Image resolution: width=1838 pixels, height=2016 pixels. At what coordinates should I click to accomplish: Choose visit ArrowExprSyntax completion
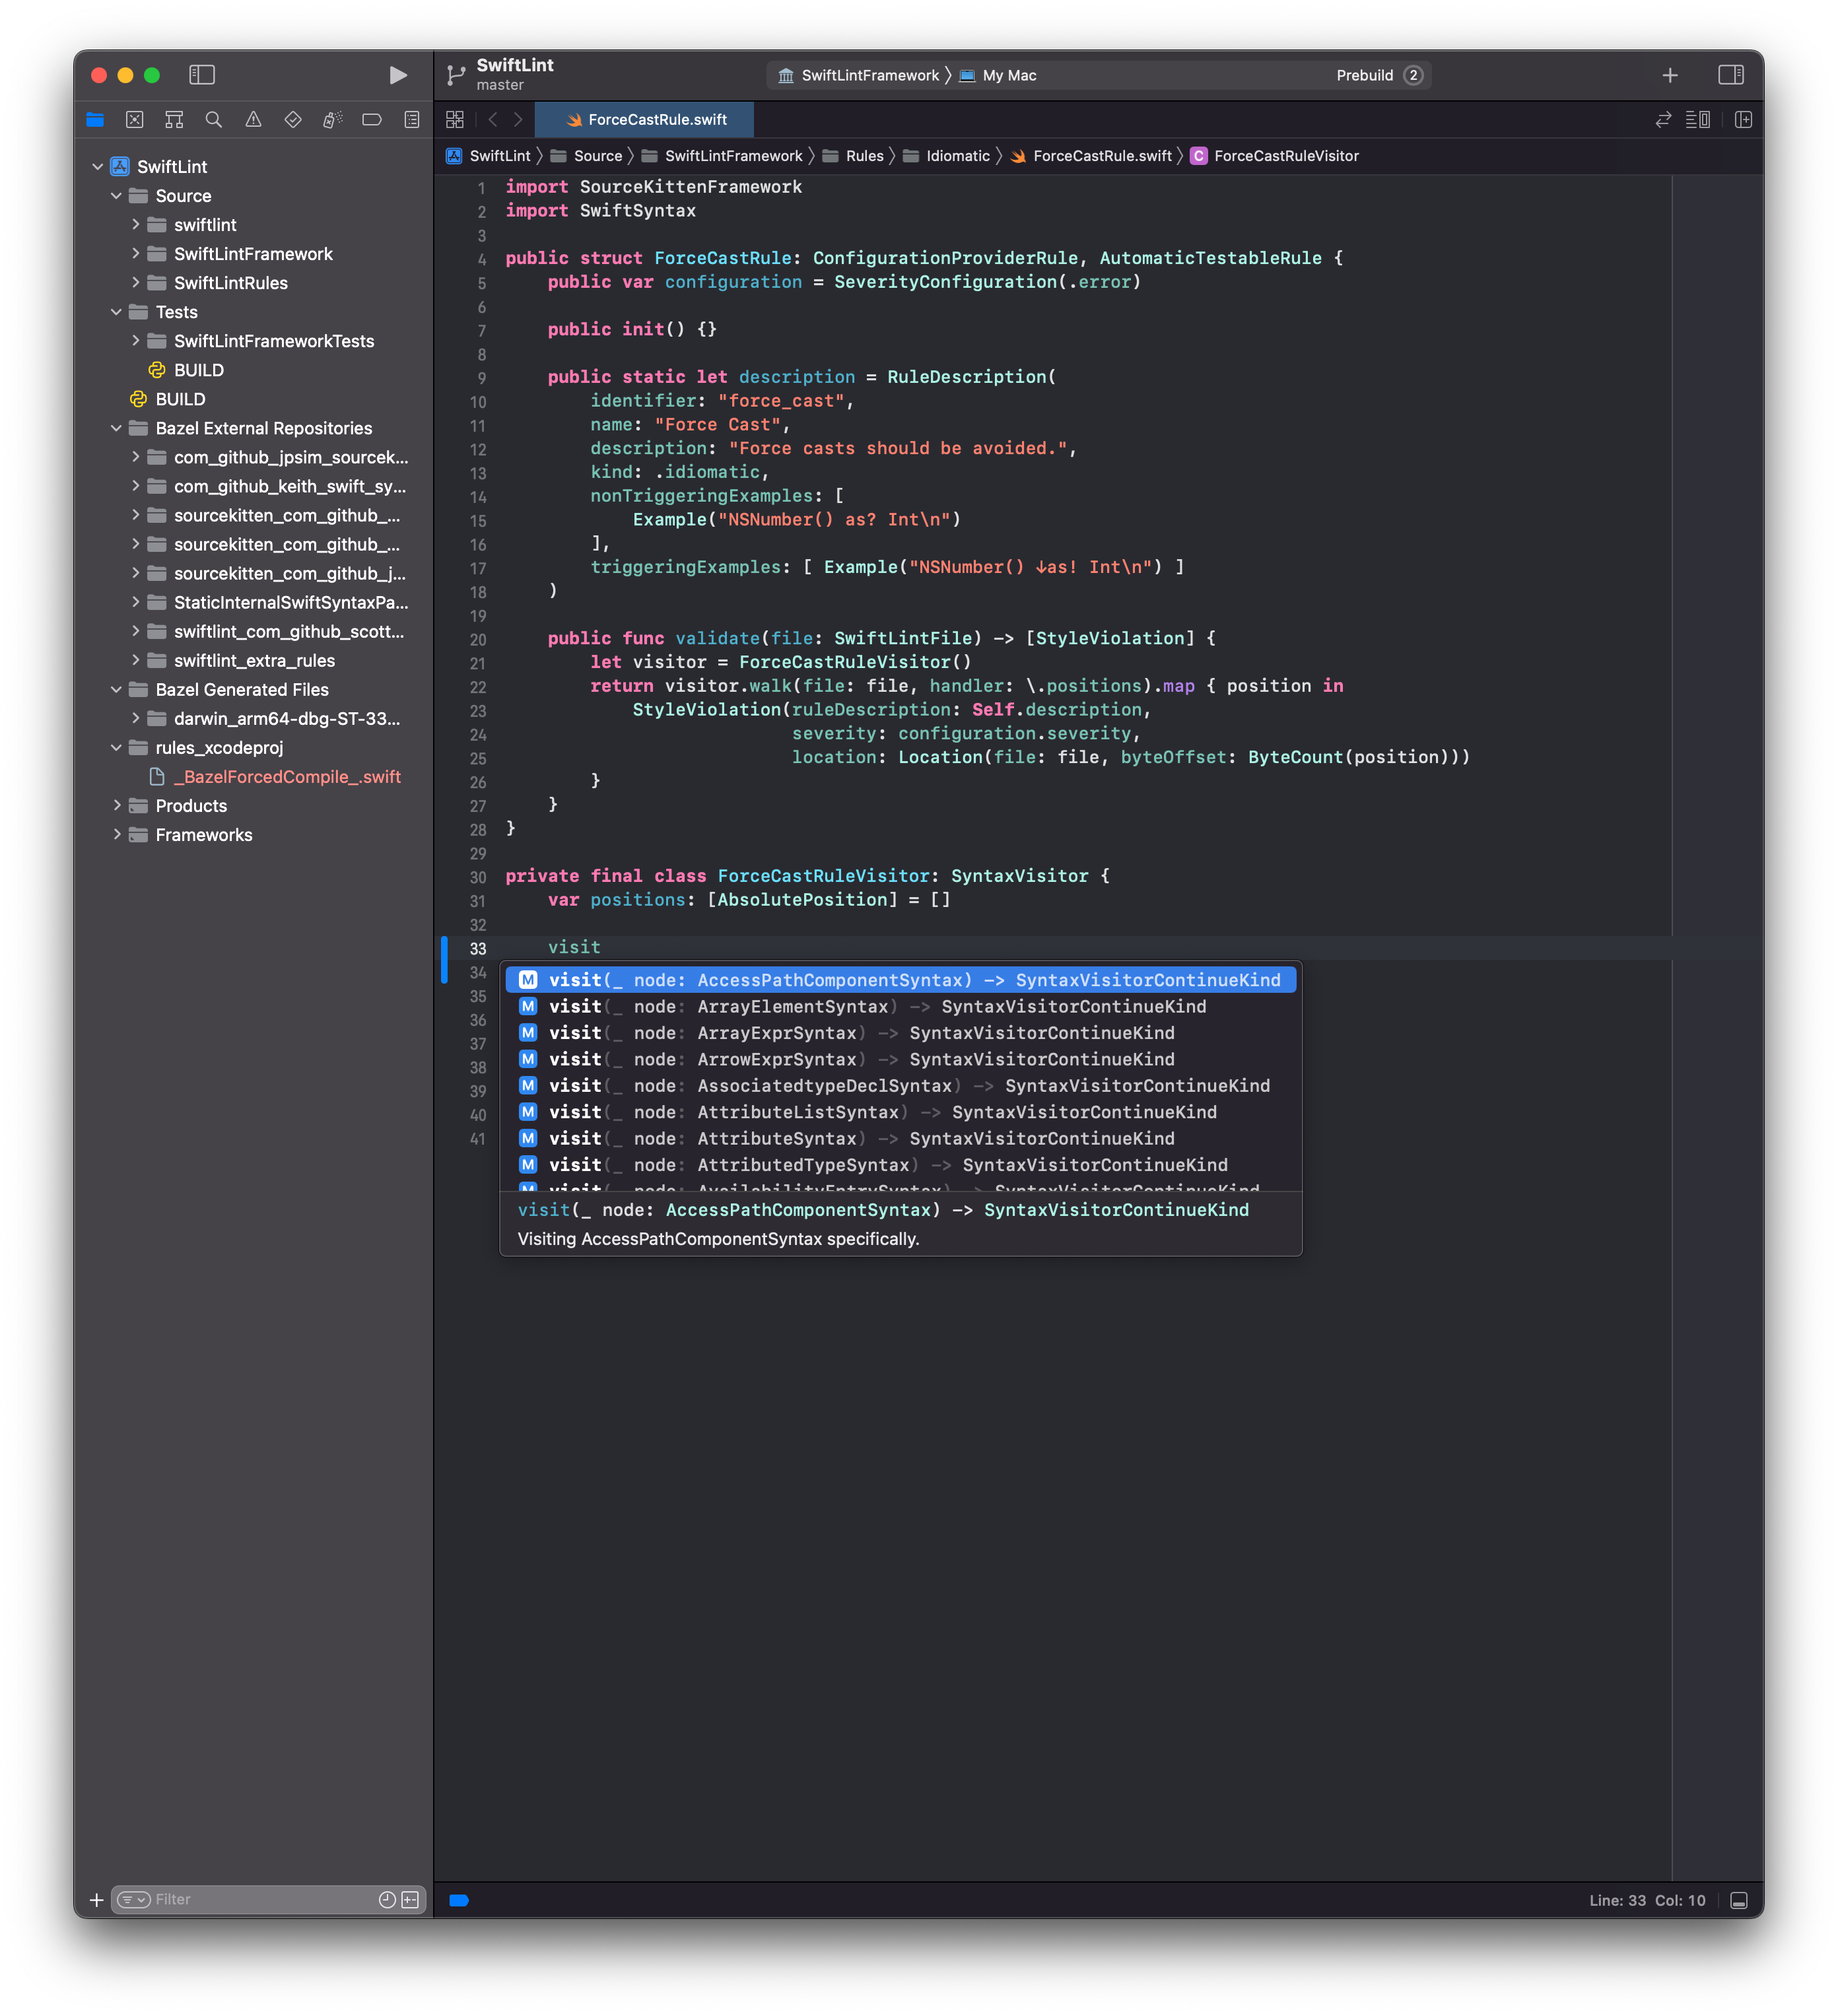coord(900,1059)
